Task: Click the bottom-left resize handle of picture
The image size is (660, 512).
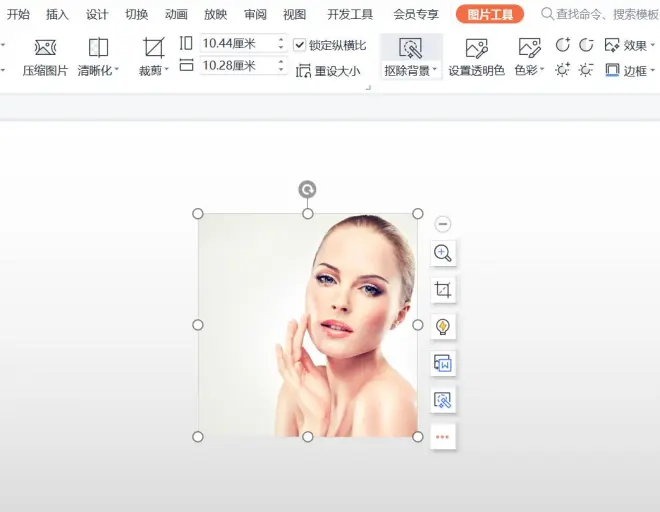Action: pos(198,437)
